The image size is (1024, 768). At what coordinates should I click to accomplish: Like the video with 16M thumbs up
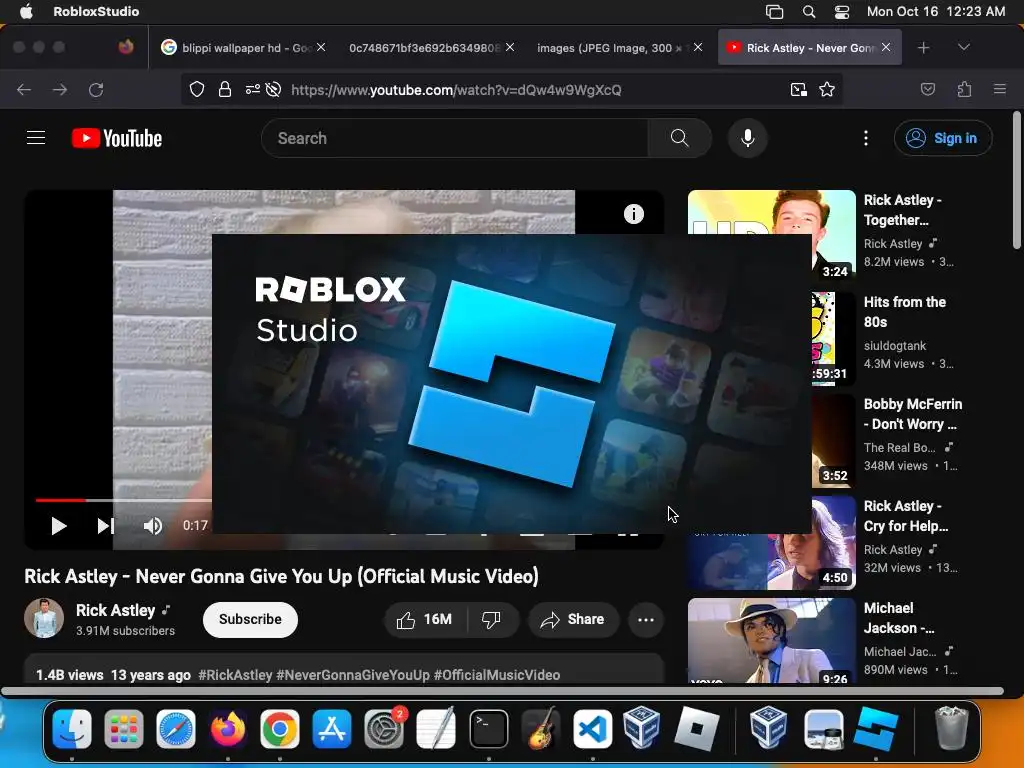click(x=424, y=619)
